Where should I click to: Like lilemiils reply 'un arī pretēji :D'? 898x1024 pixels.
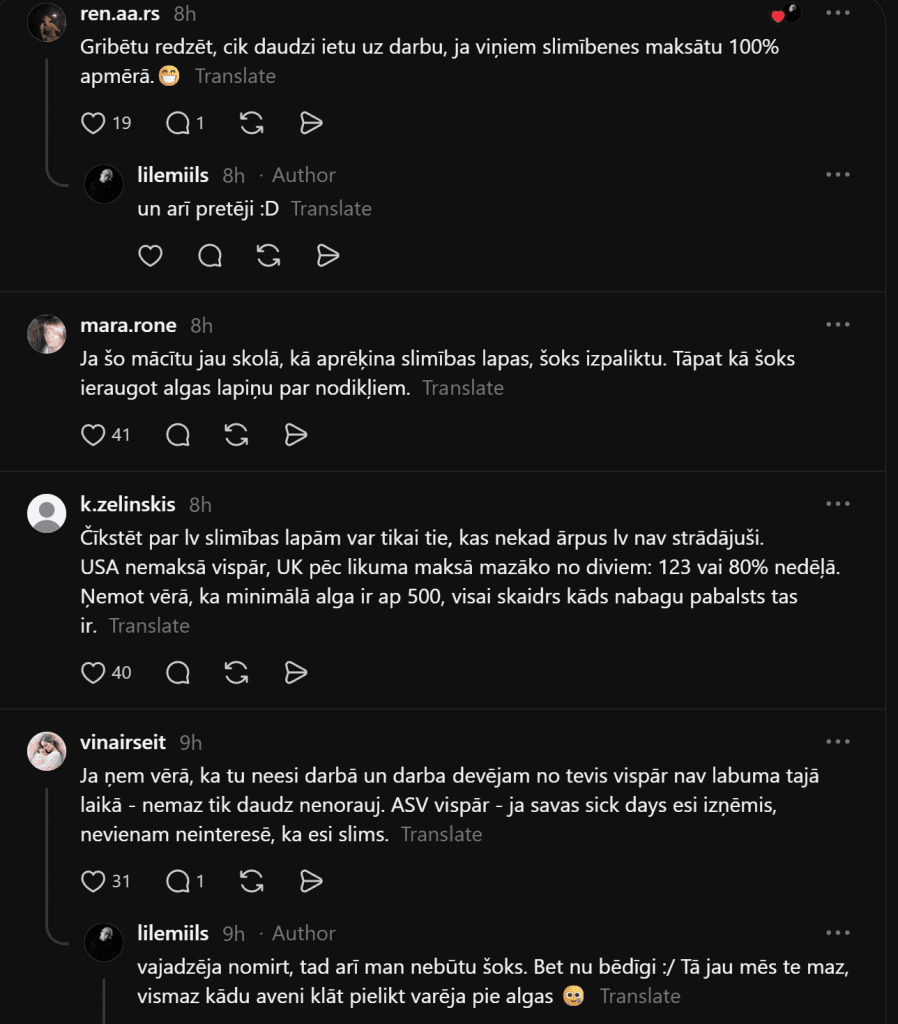150,255
